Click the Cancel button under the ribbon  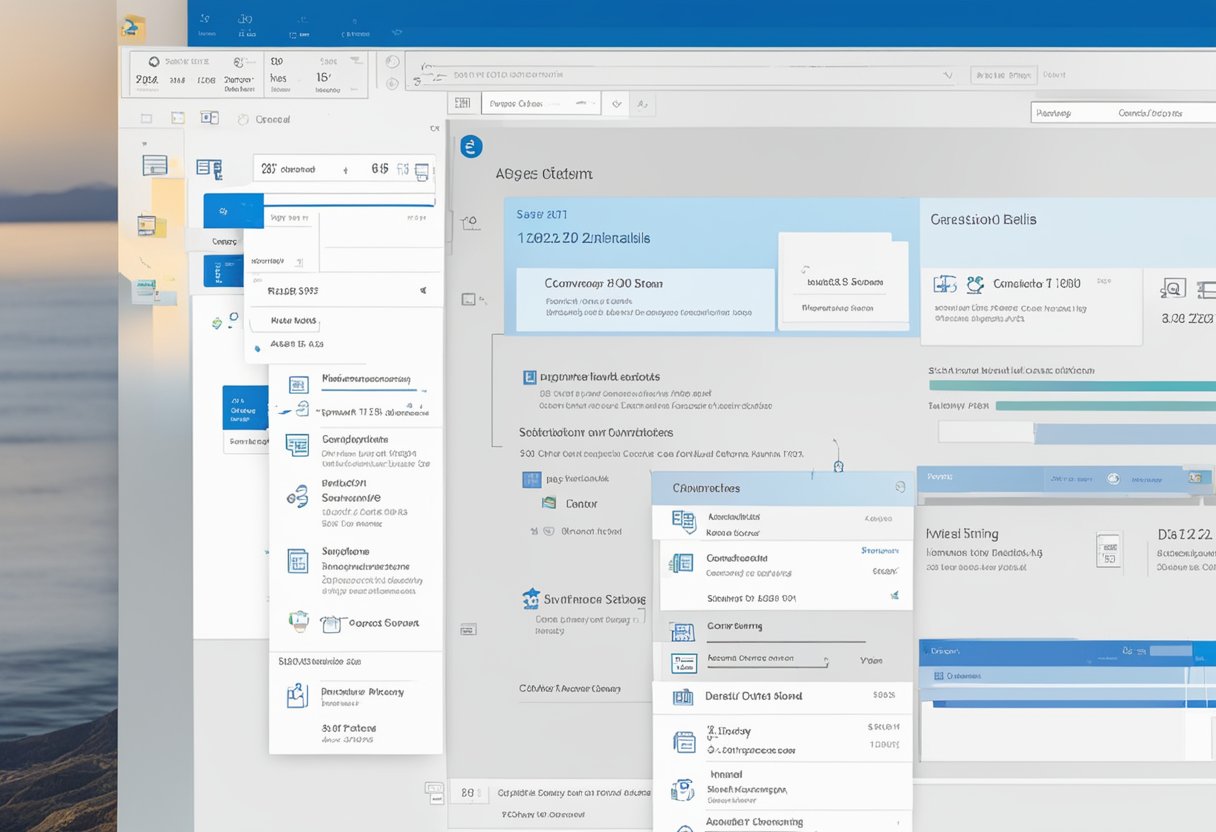point(272,119)
